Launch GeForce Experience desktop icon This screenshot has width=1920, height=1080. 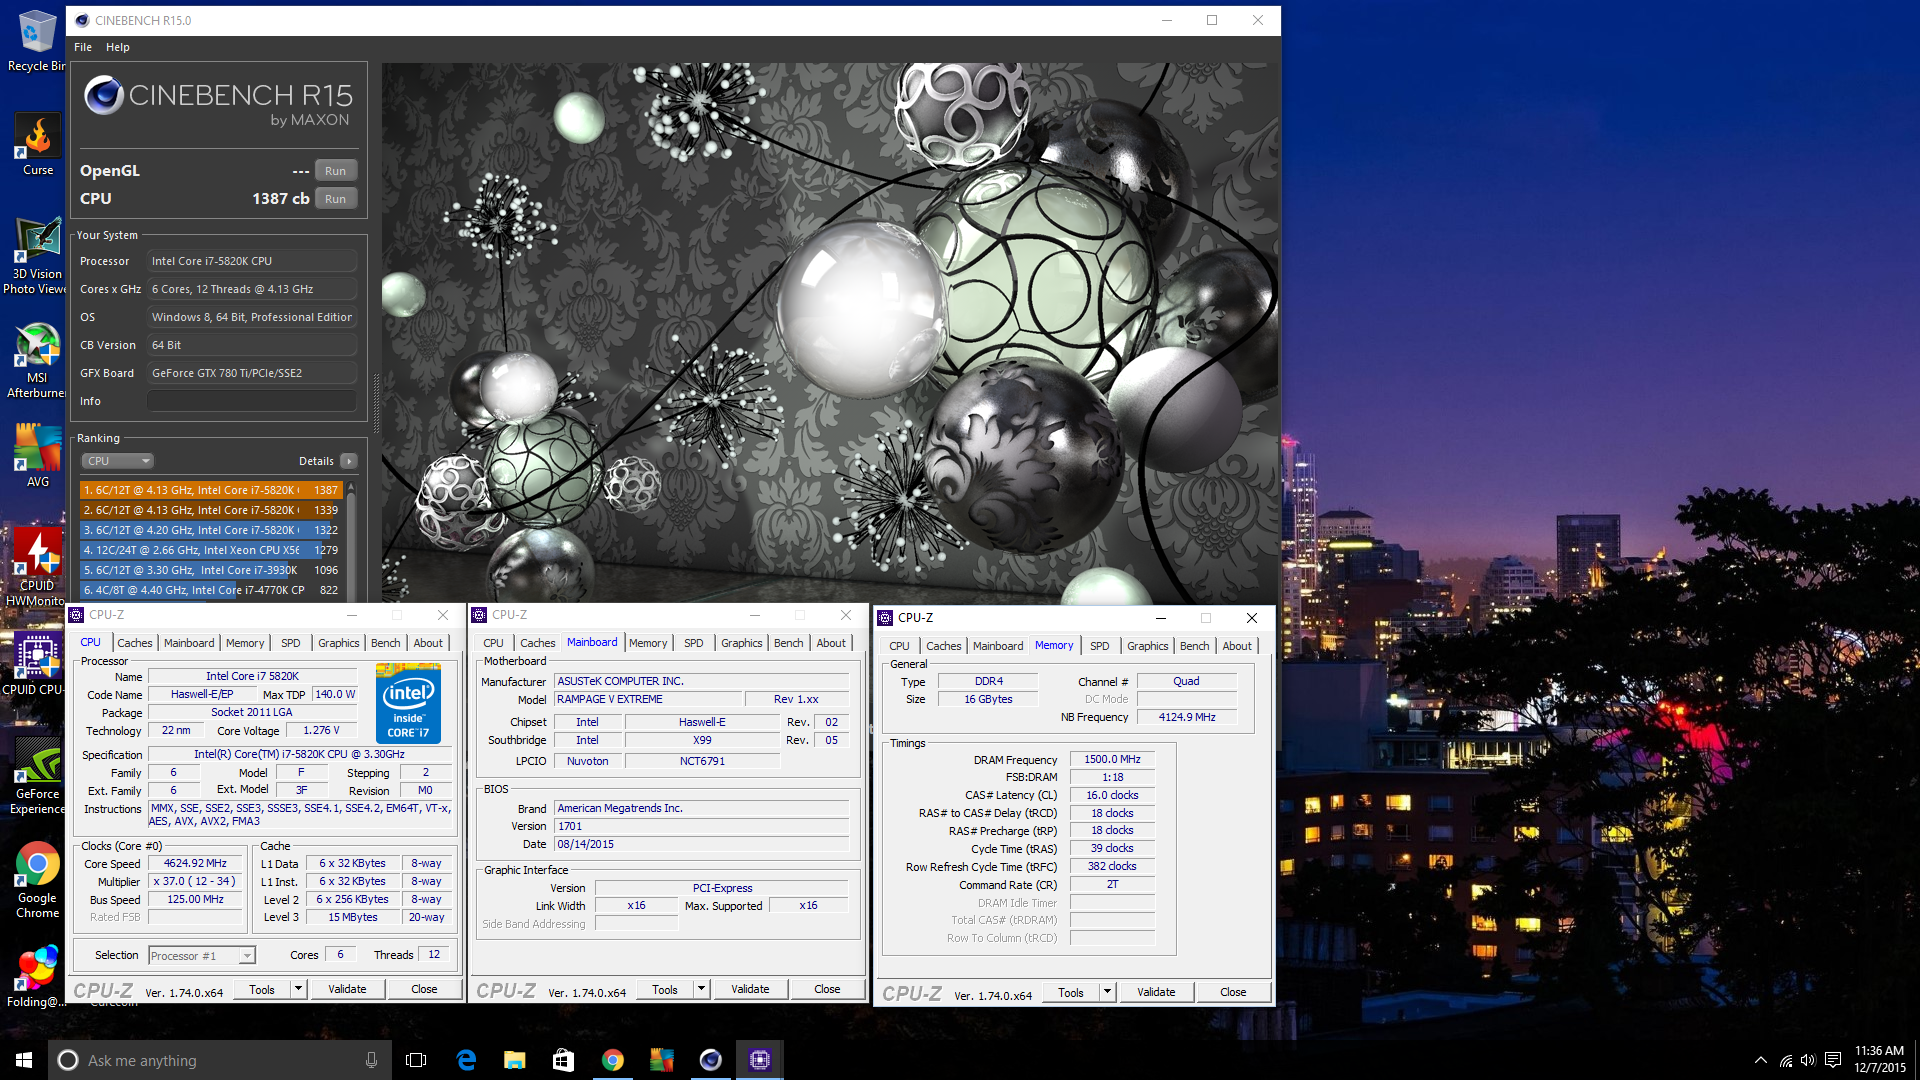click(x=36, y=776)
